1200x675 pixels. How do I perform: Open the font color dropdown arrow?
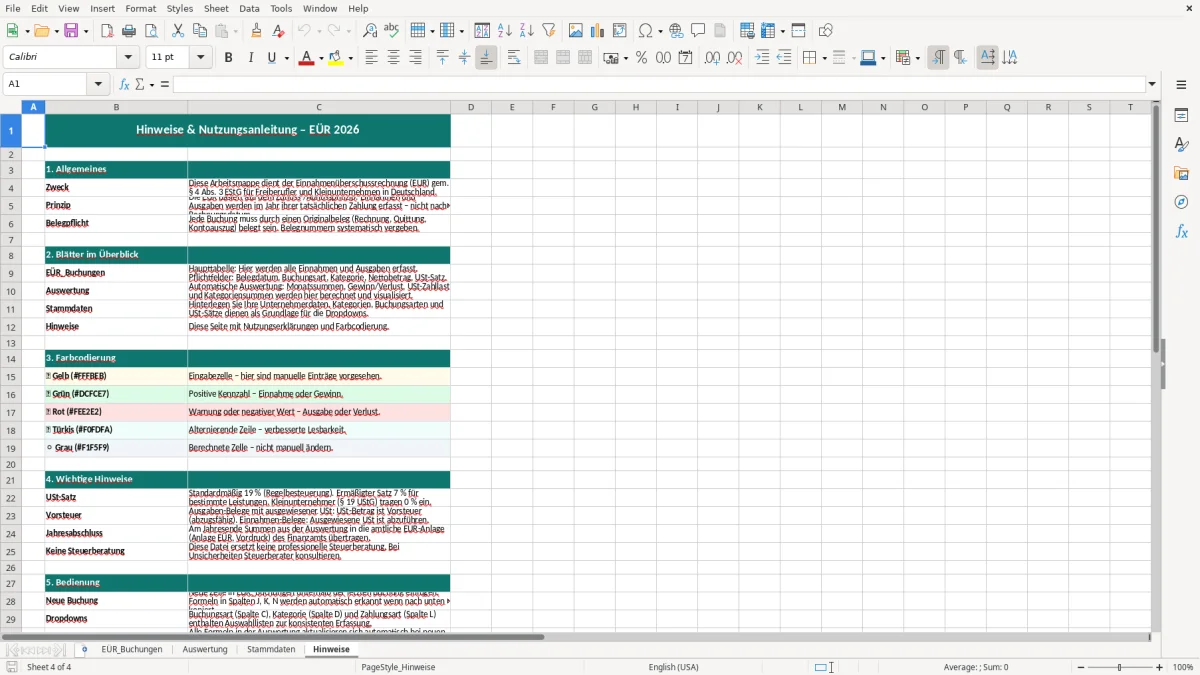320,58
